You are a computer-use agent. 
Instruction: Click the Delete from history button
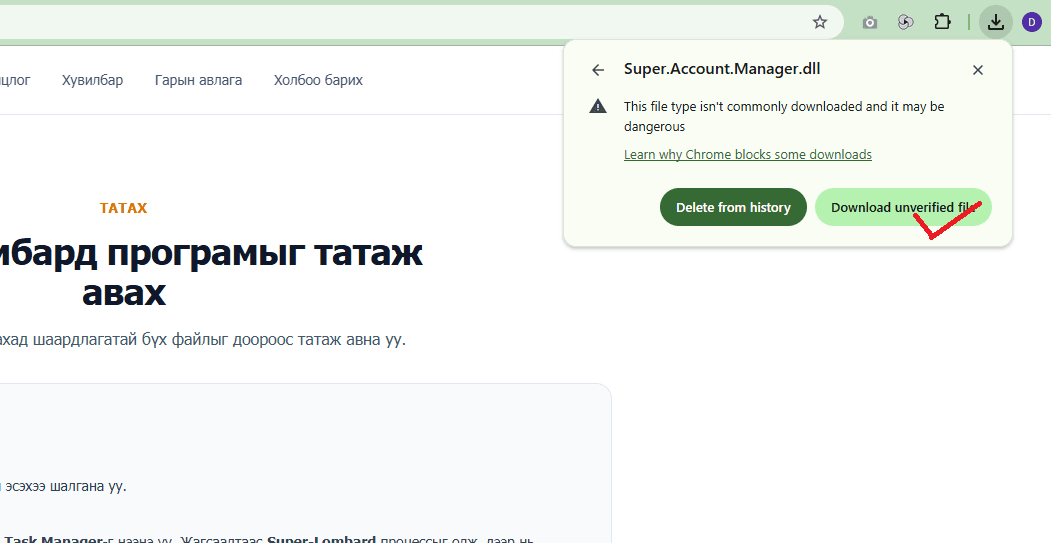(733, 207)
